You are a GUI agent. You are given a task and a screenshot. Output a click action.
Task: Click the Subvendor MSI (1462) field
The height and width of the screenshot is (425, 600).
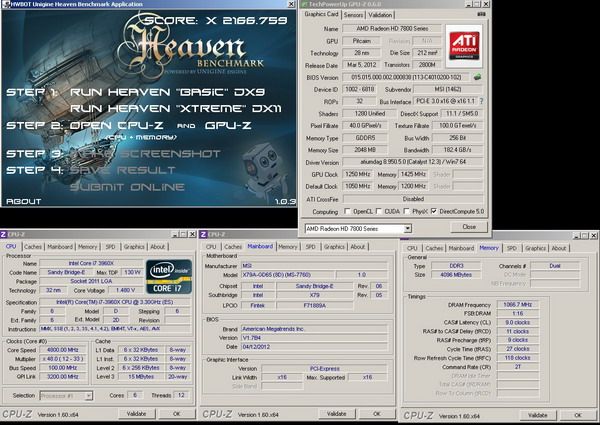448,90
